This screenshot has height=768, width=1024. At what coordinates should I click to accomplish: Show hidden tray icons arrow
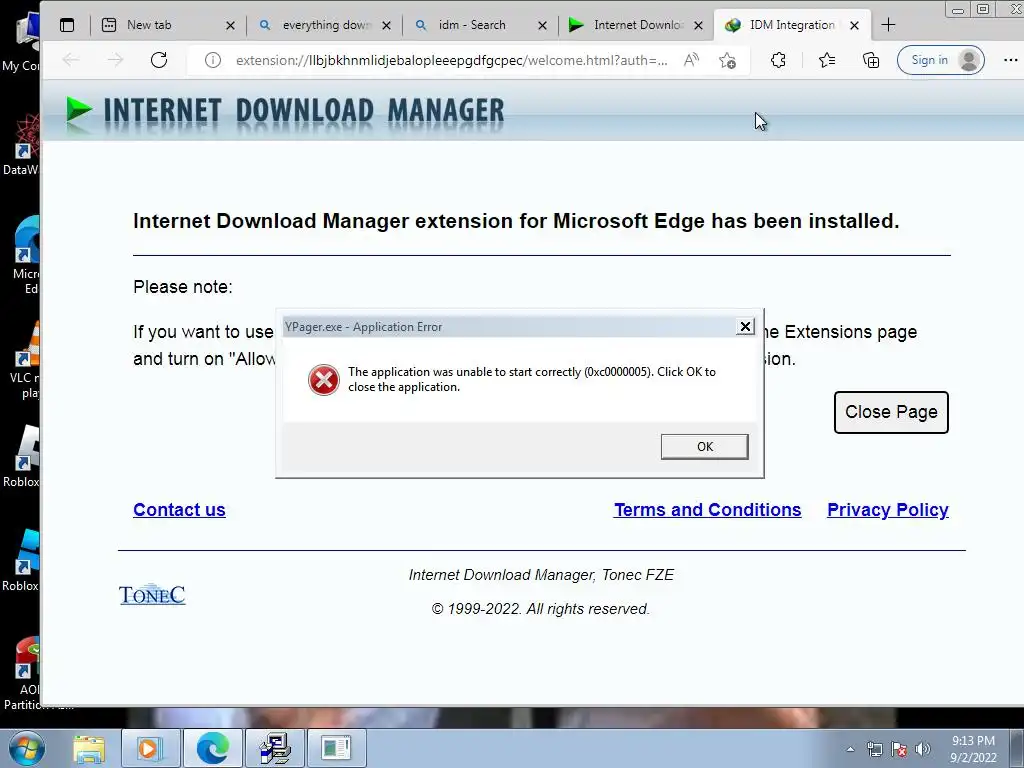click(850, 749)
